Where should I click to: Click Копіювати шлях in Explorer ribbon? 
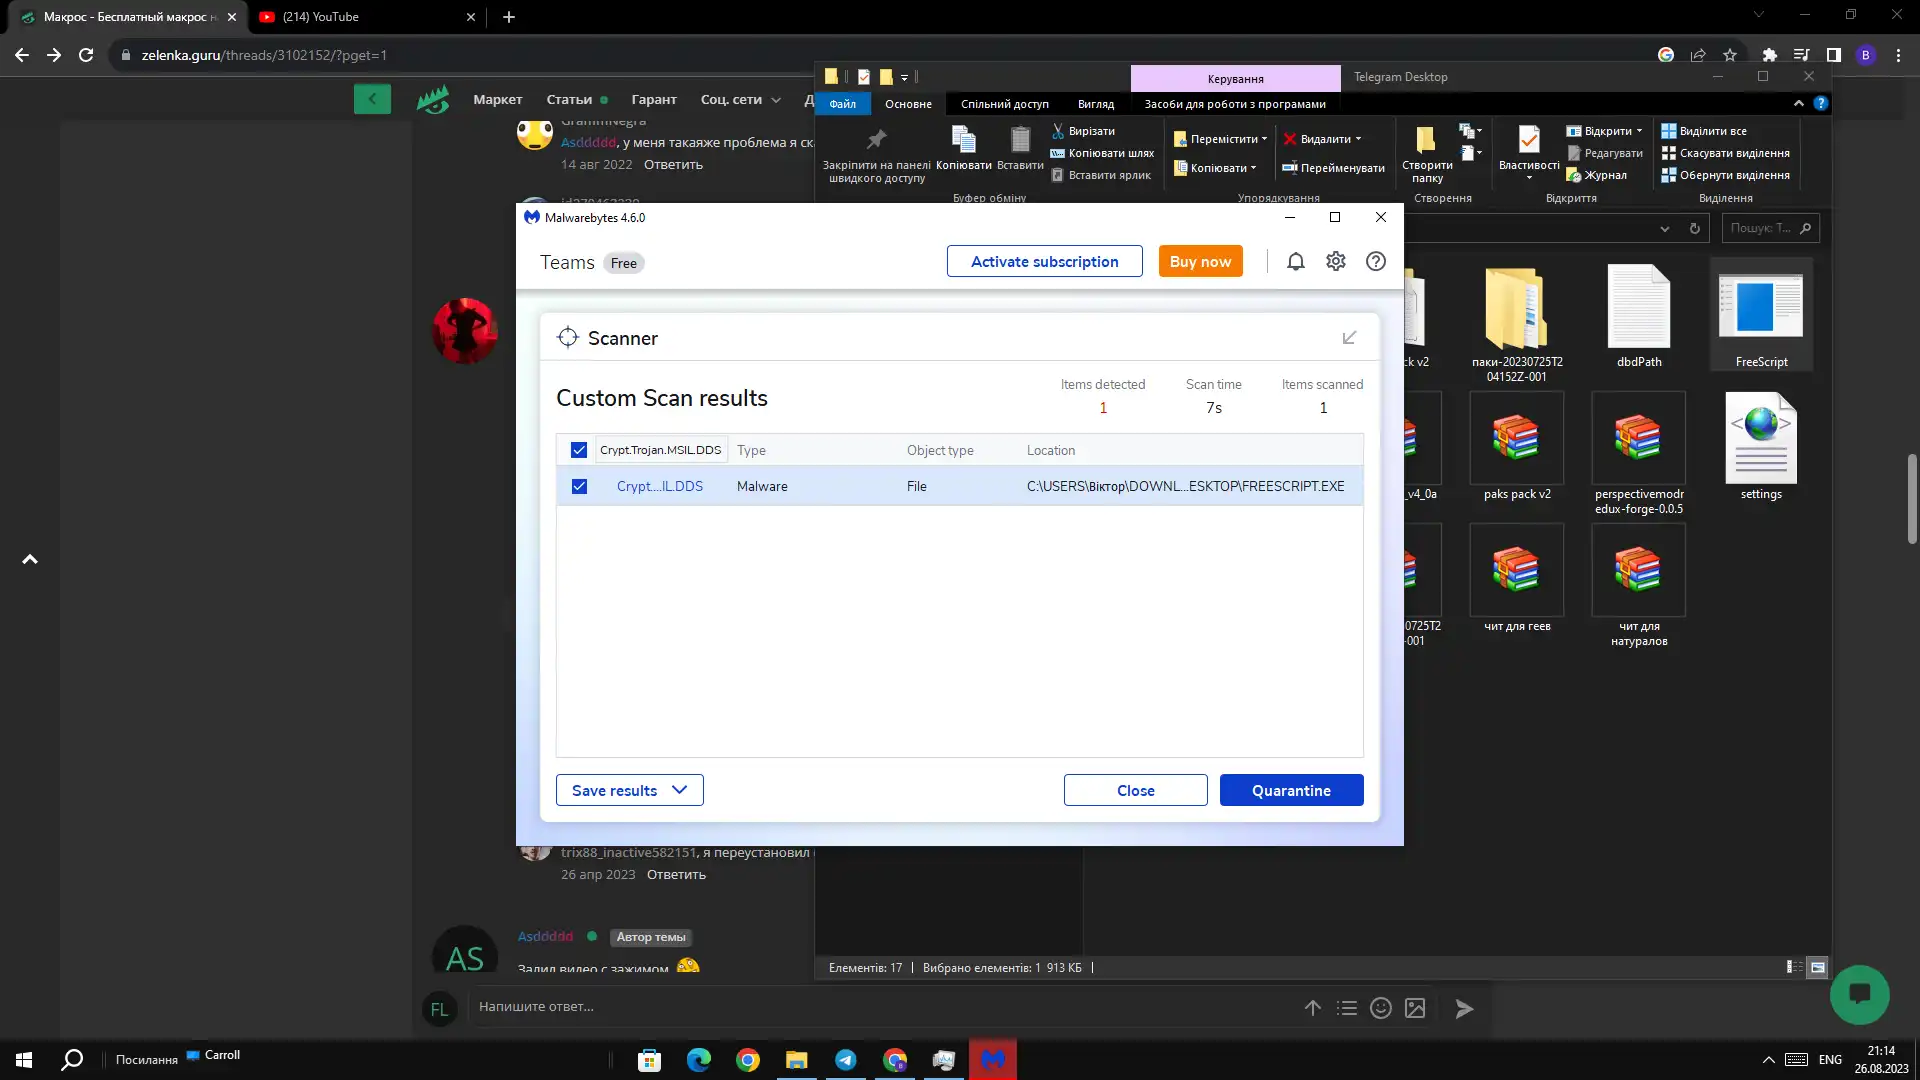1102,153
